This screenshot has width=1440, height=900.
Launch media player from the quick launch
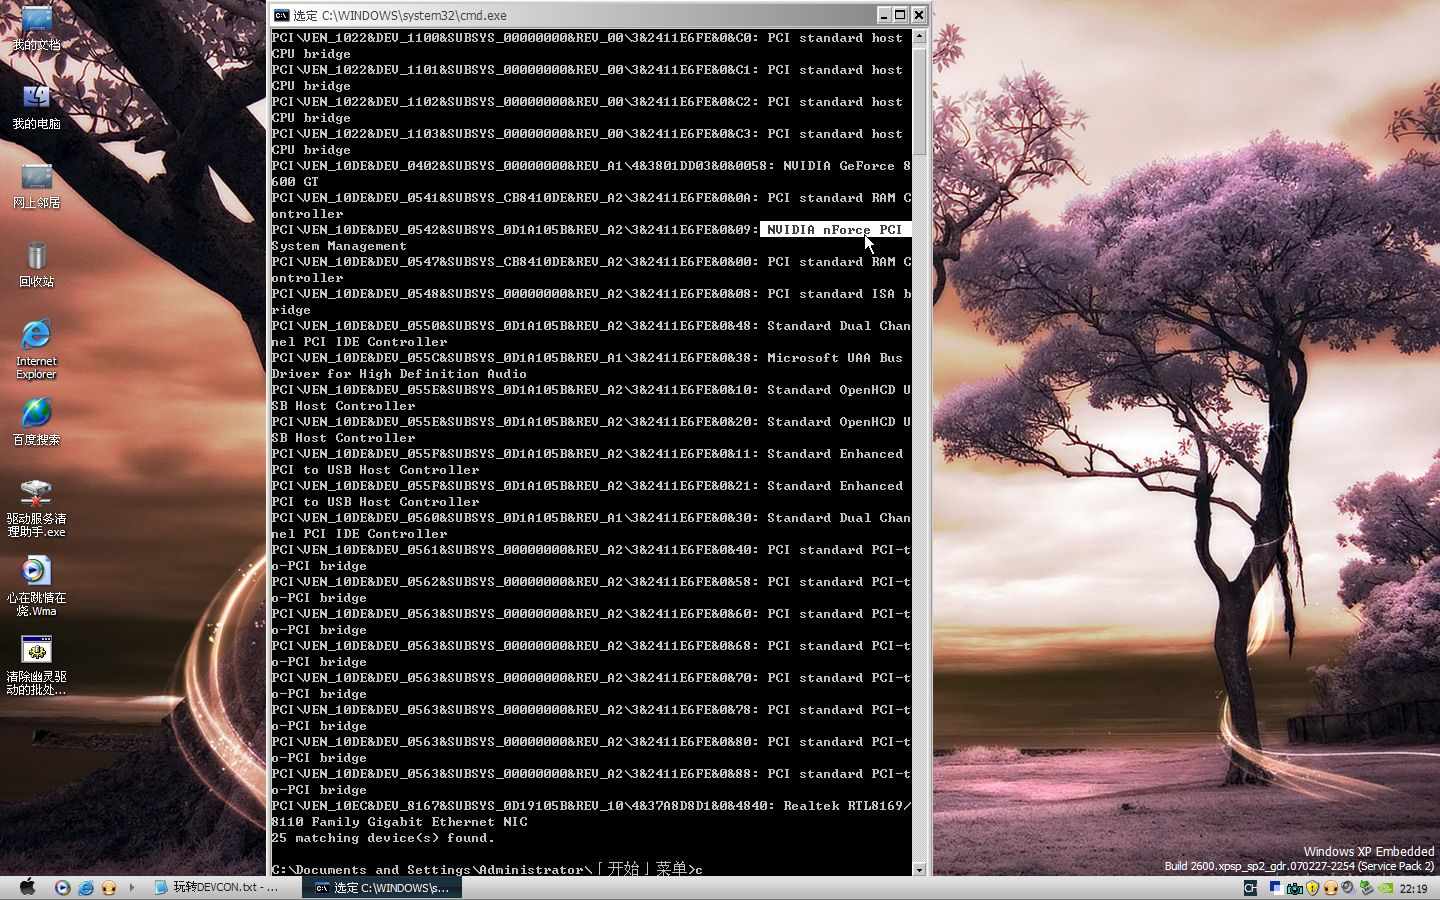63,887
